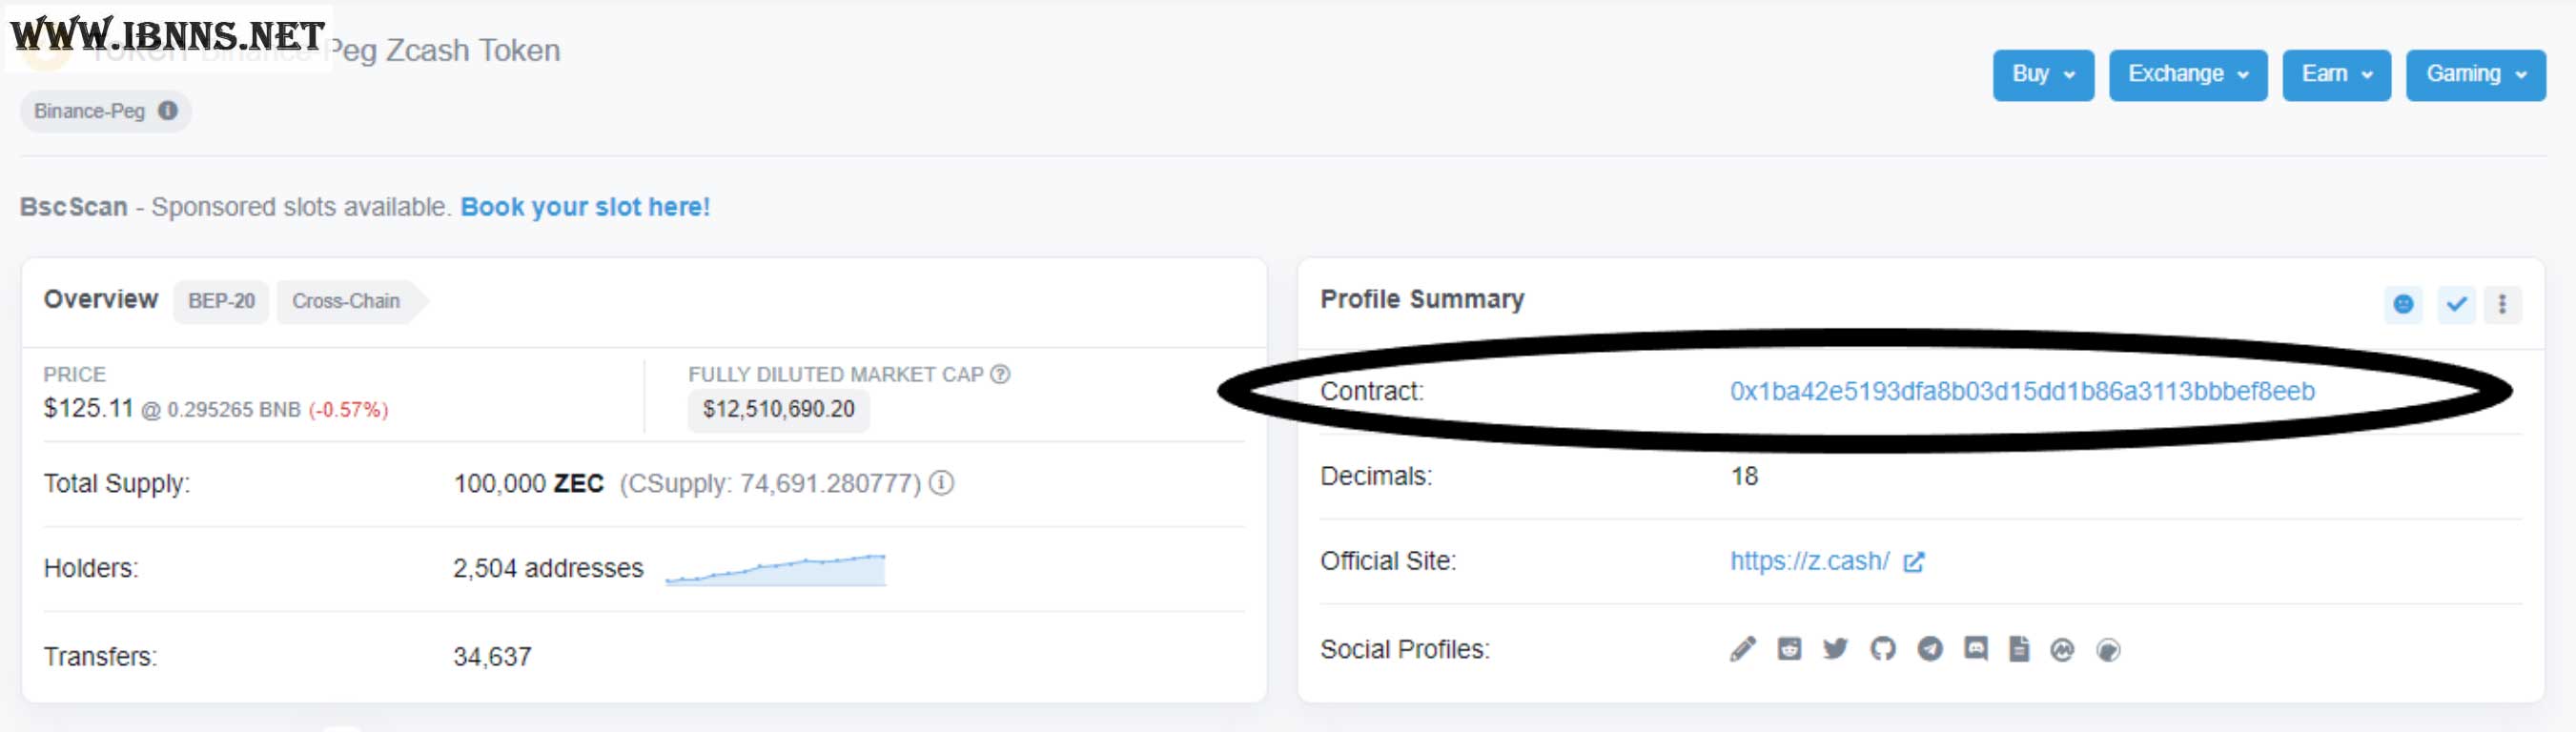
Task: Open the Telegram social profile icon
Action: (x=1930, y=649)
